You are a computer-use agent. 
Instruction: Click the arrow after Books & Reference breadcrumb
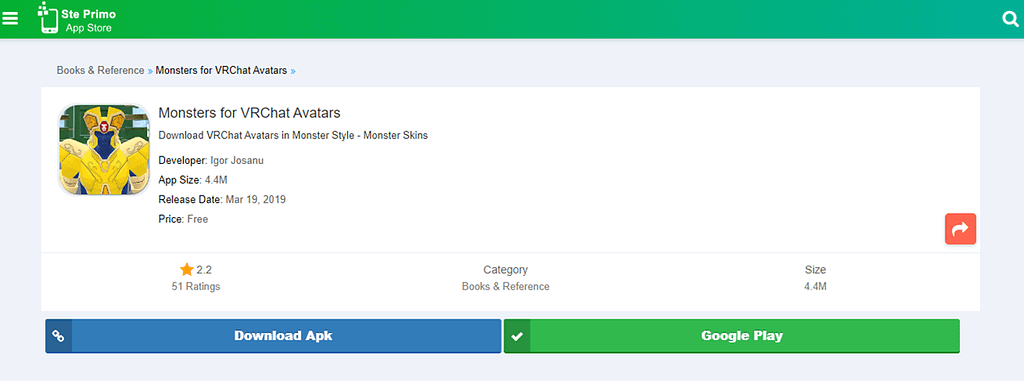click(150, 71)
